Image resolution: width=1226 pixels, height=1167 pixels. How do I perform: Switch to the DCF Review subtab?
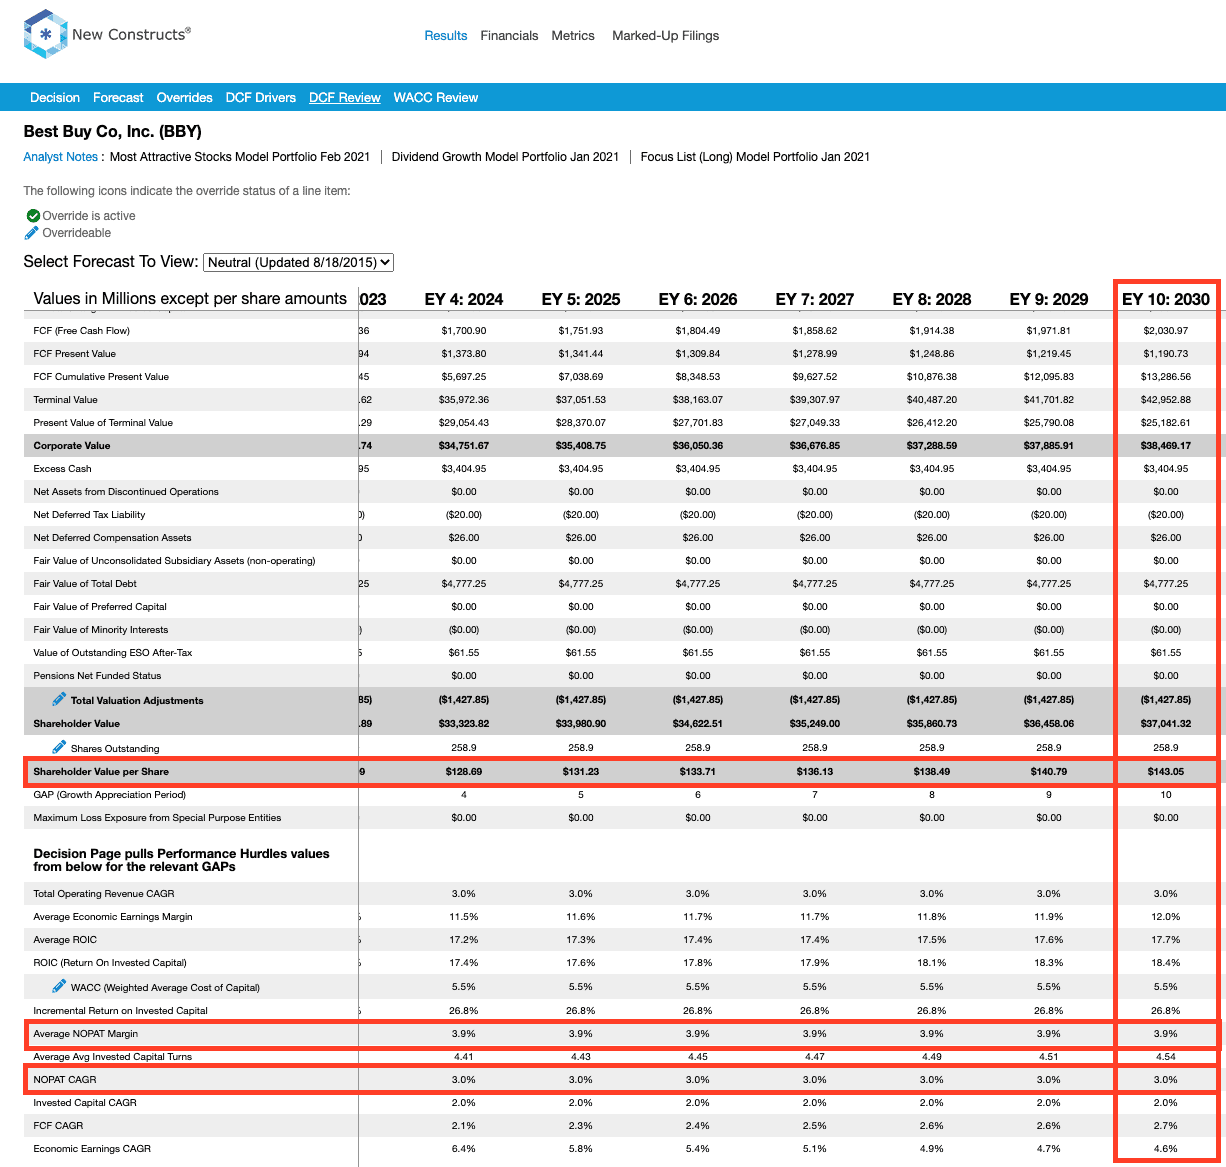pyautogui.click(x=345, y=97)
